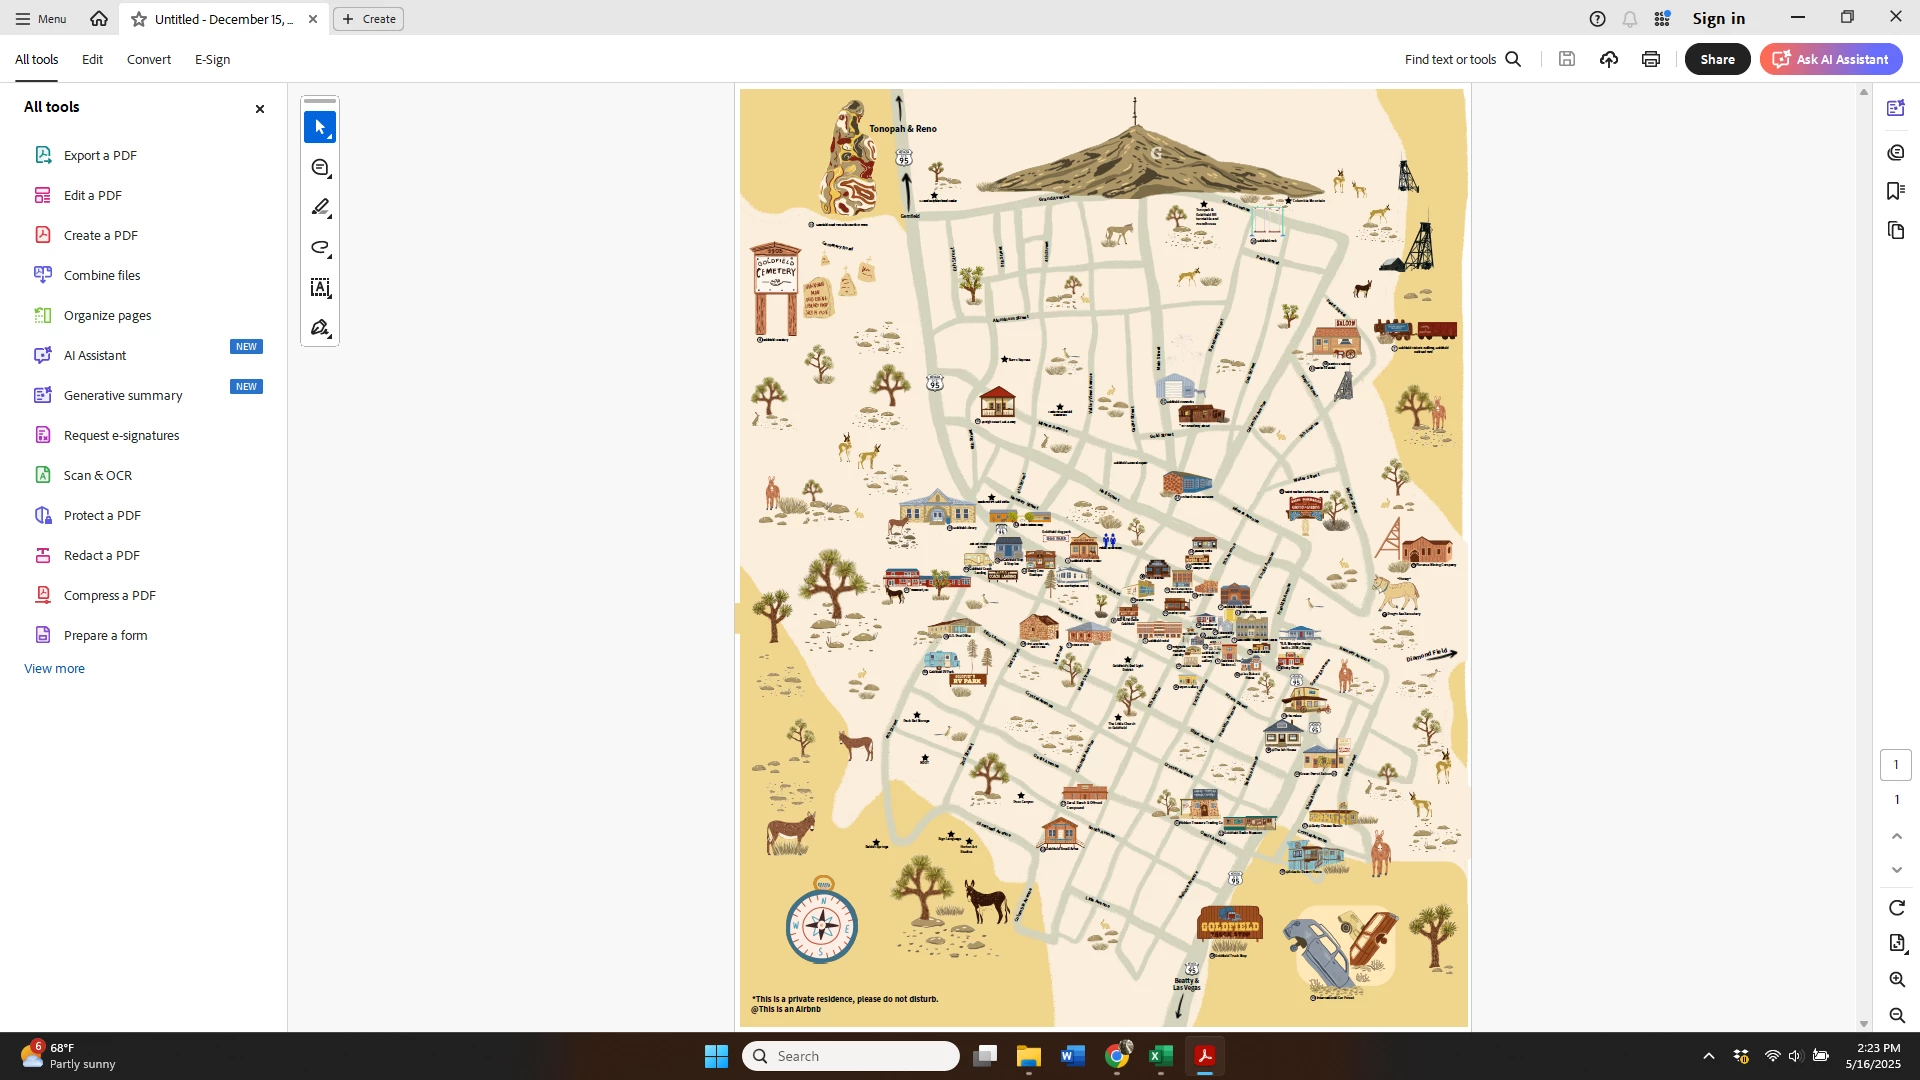This screenshot has width=1920, height=1080.
Task: Choose the freehand draw tool
Action: pyautogui.click(x=320, y=247)
